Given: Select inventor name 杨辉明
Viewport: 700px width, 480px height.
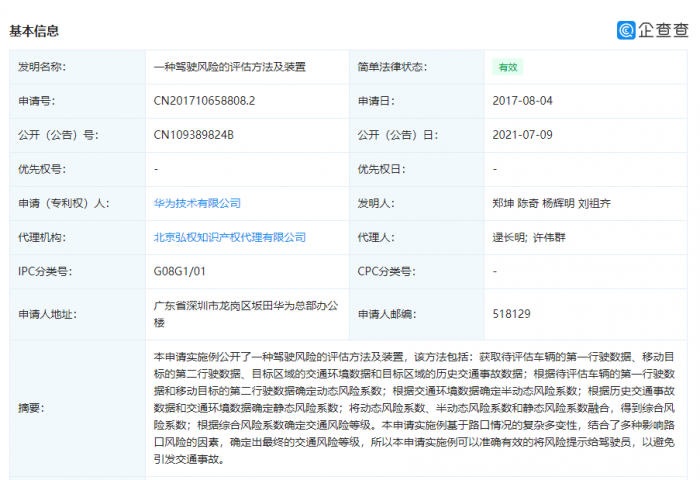Looking at the screenshot, I should coord(558,203).
